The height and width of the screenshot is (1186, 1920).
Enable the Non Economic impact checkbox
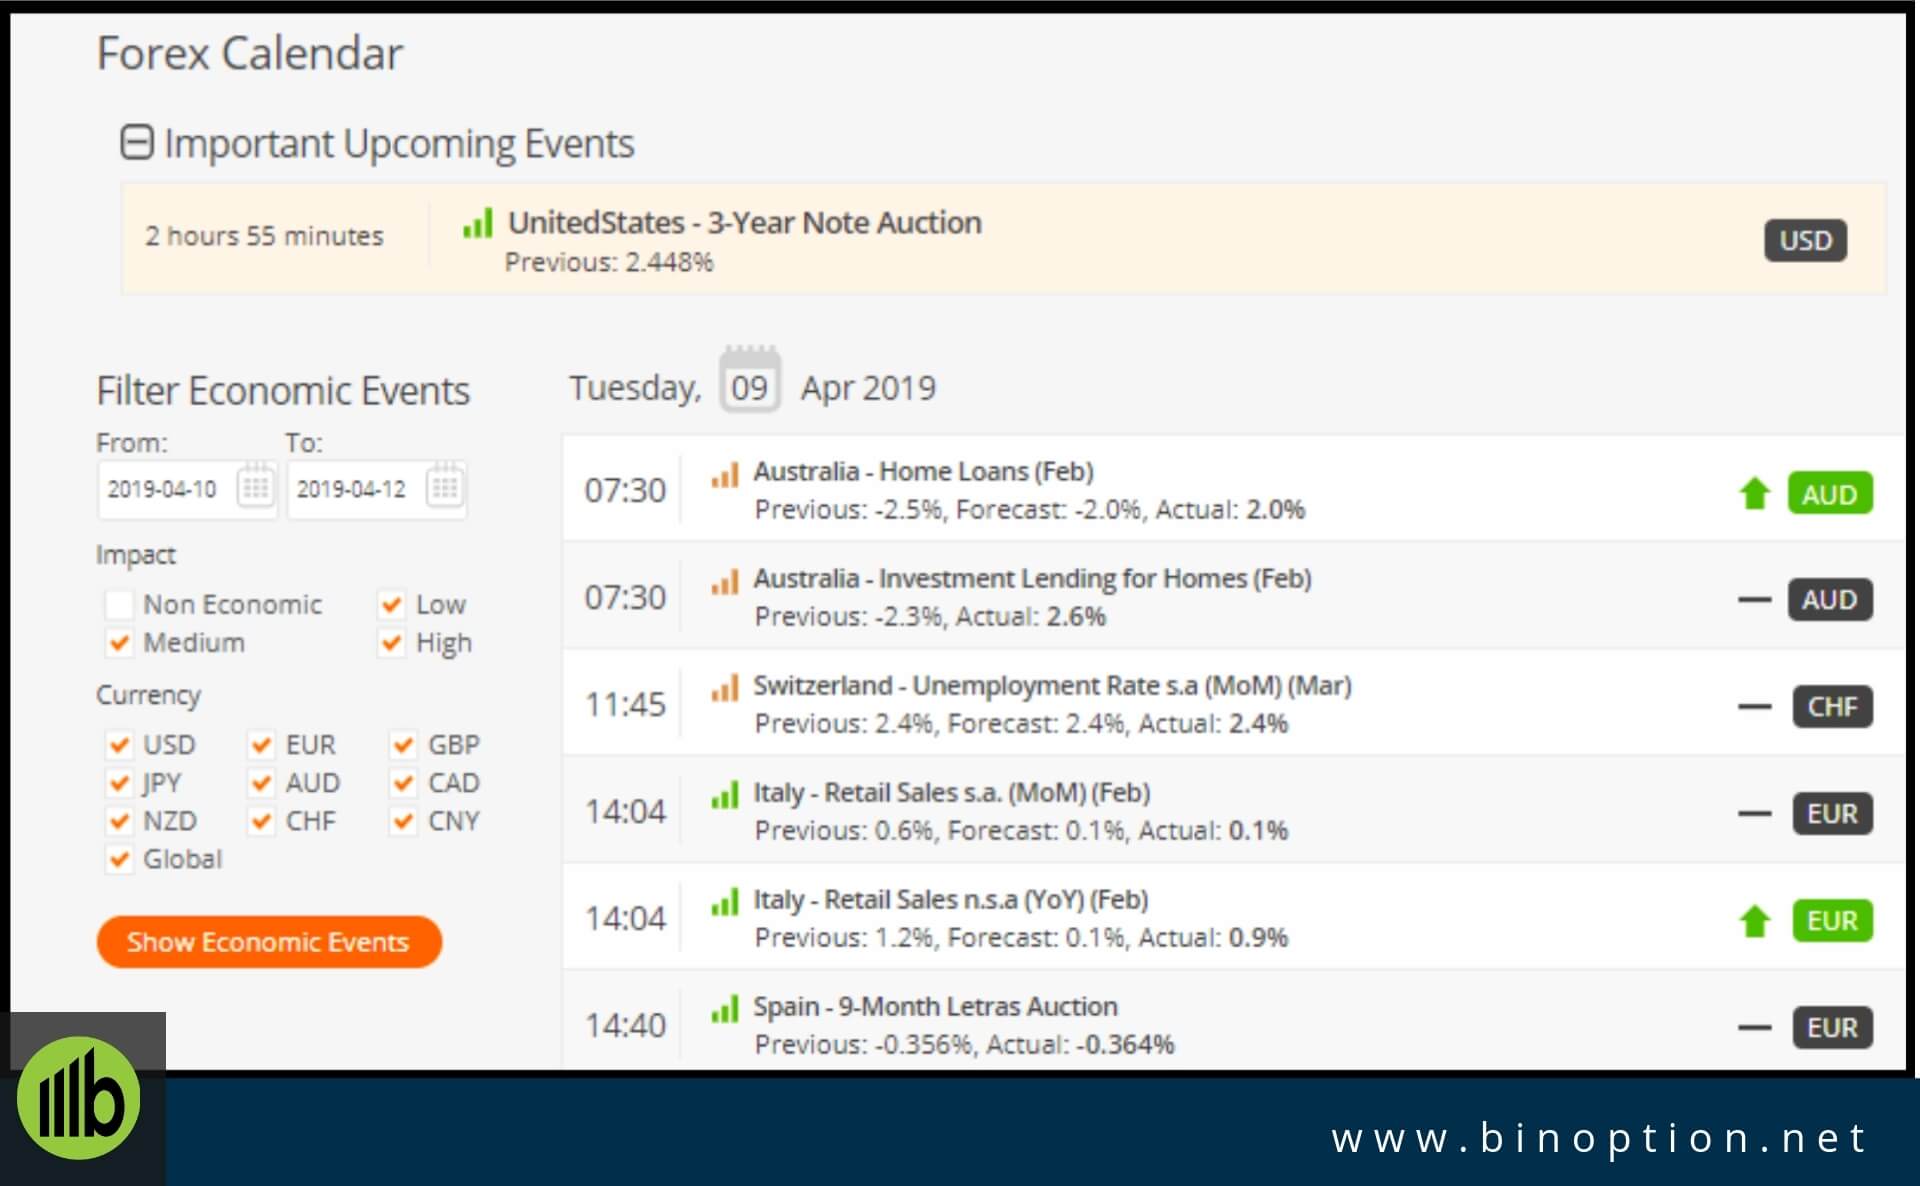coord(119,605)
